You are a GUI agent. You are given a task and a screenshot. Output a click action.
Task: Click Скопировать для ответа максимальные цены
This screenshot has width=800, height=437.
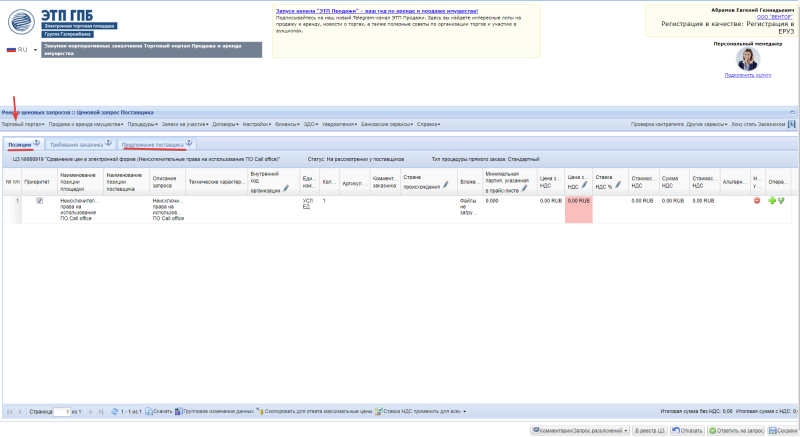[x=314, y=412]
